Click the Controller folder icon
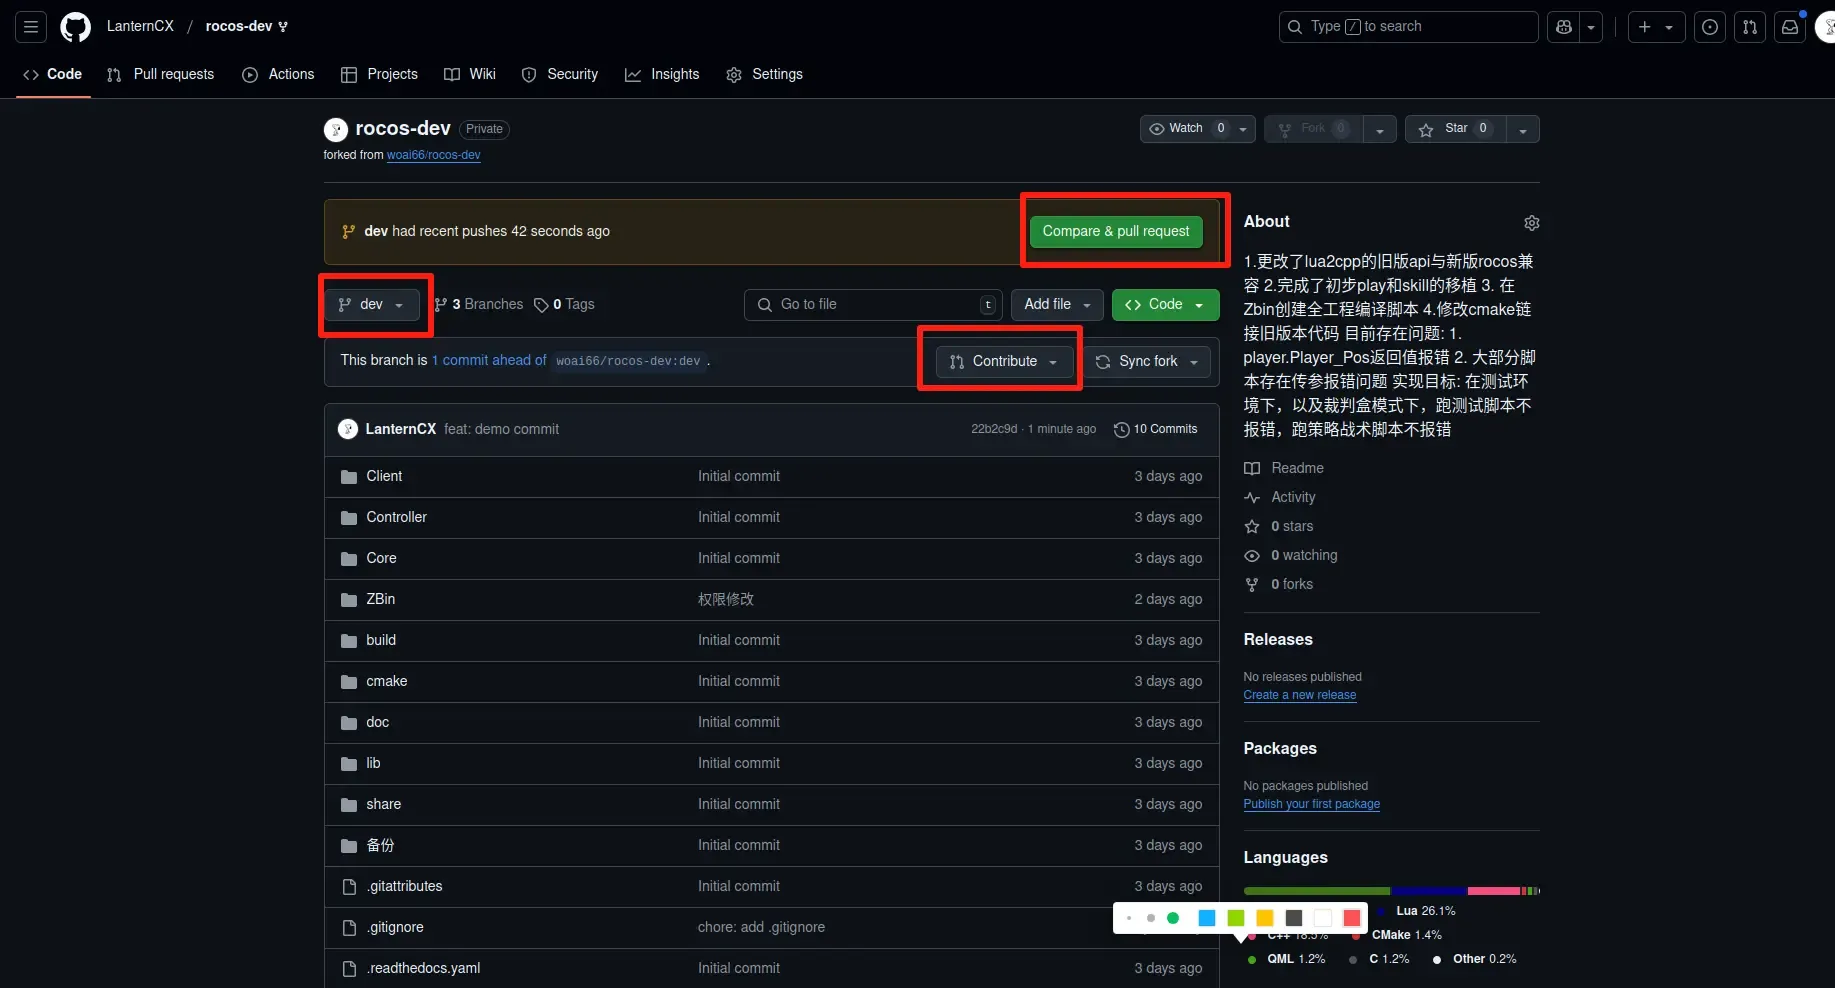The image size is (1835, 988). (349, 518)
